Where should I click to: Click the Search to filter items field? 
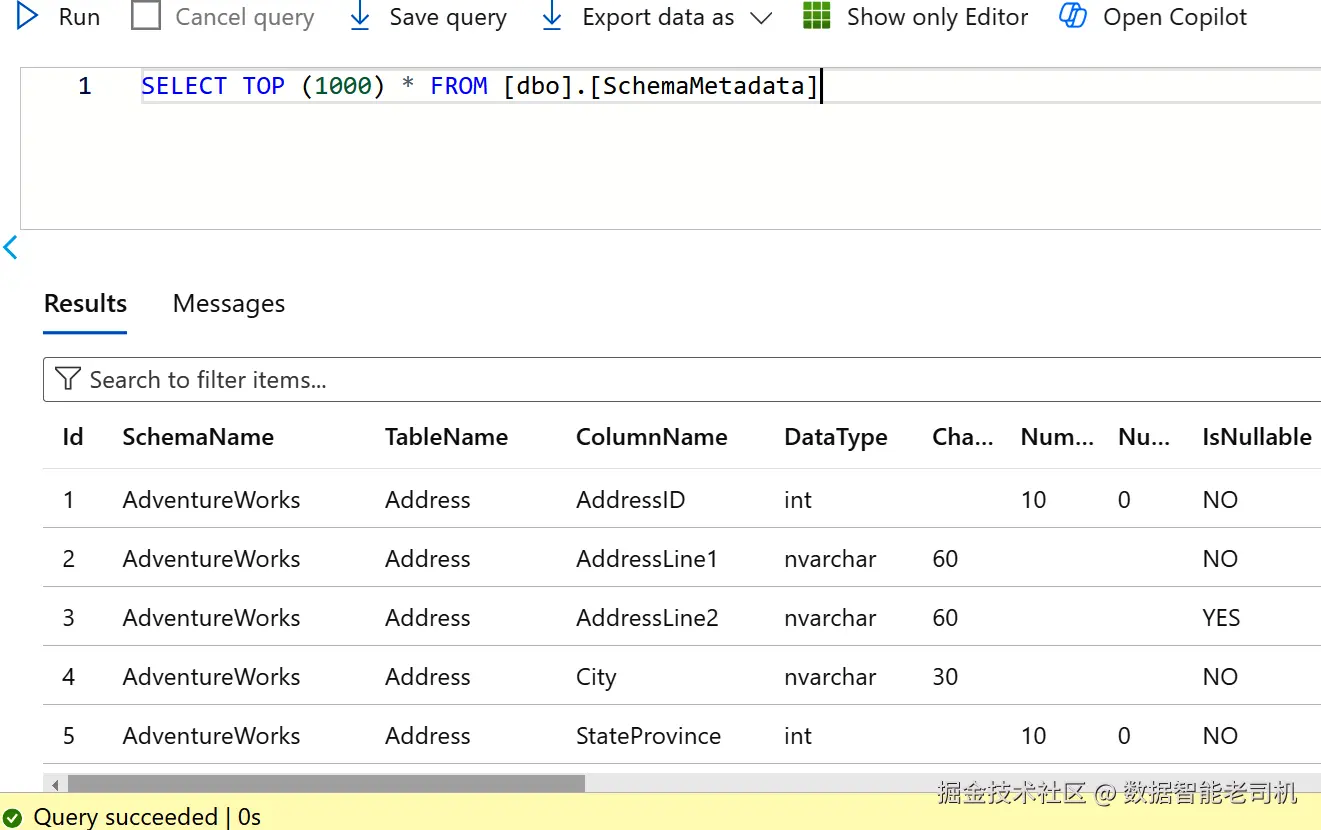coord(682,379)
